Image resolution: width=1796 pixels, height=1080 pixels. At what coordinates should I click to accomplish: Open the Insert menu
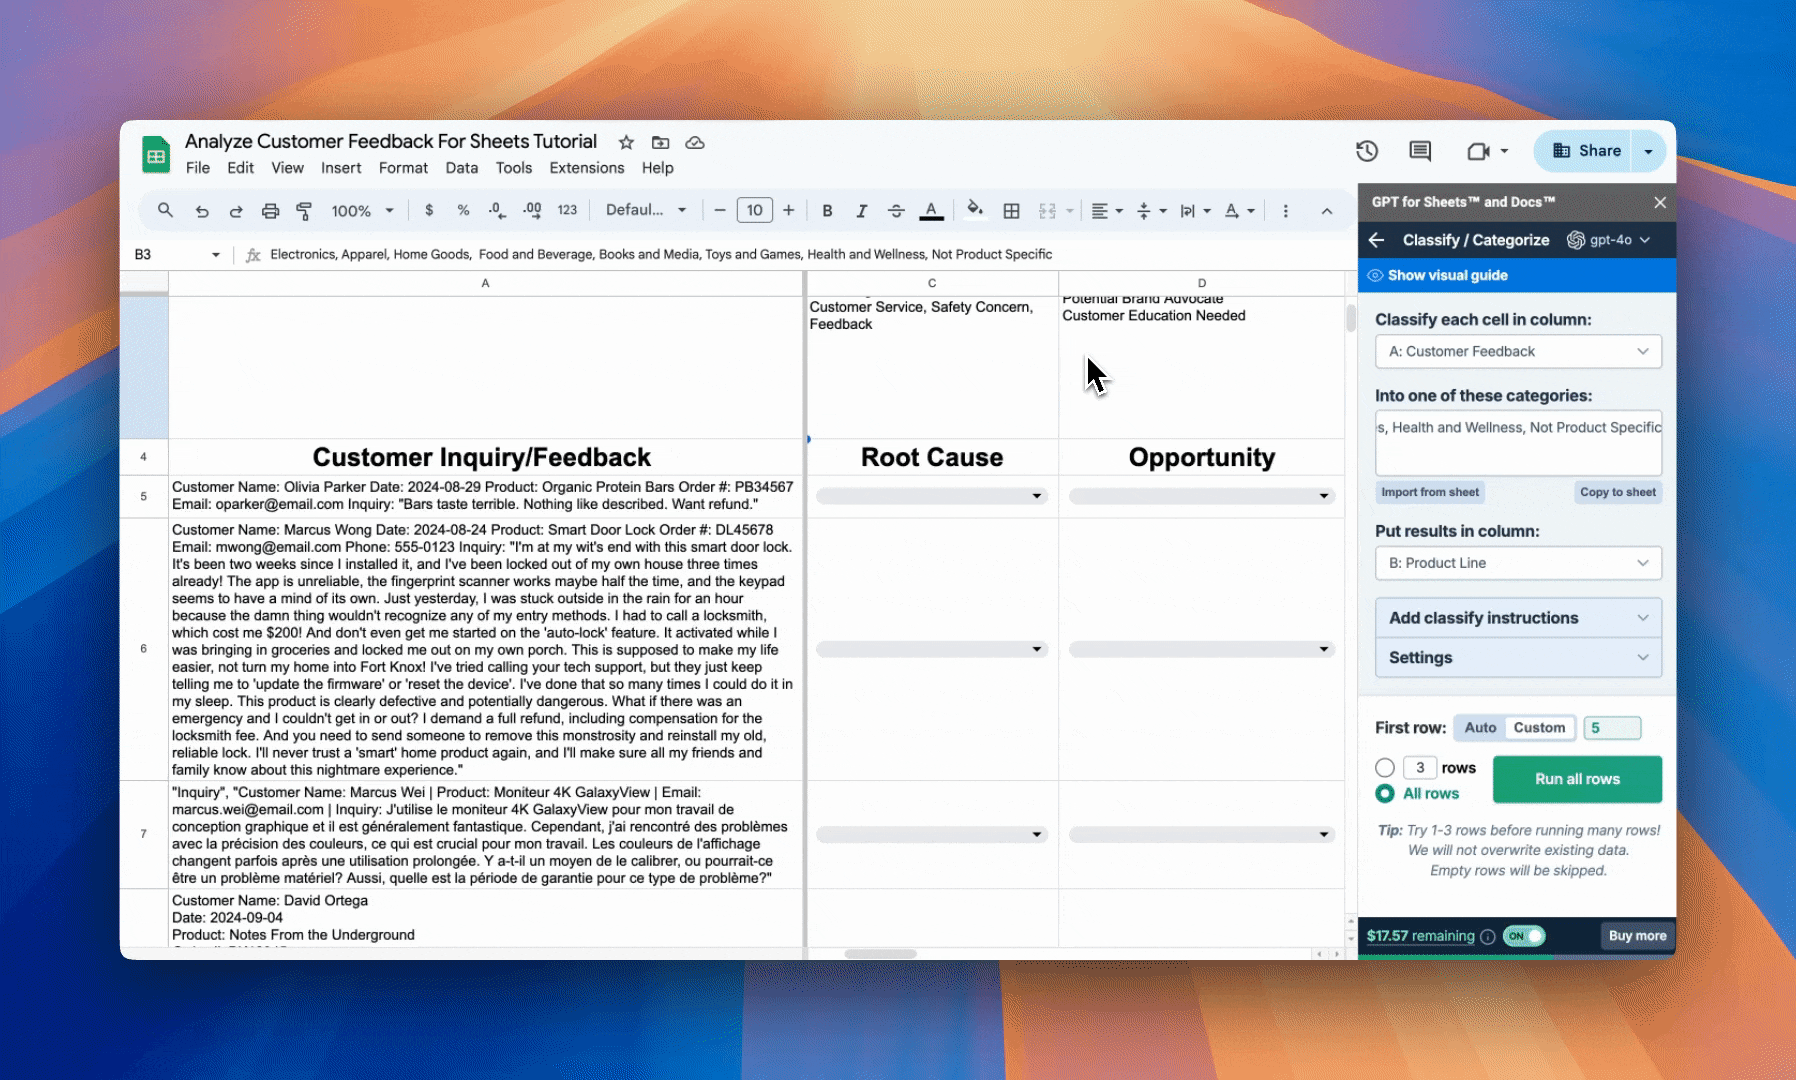coord(341,168)
